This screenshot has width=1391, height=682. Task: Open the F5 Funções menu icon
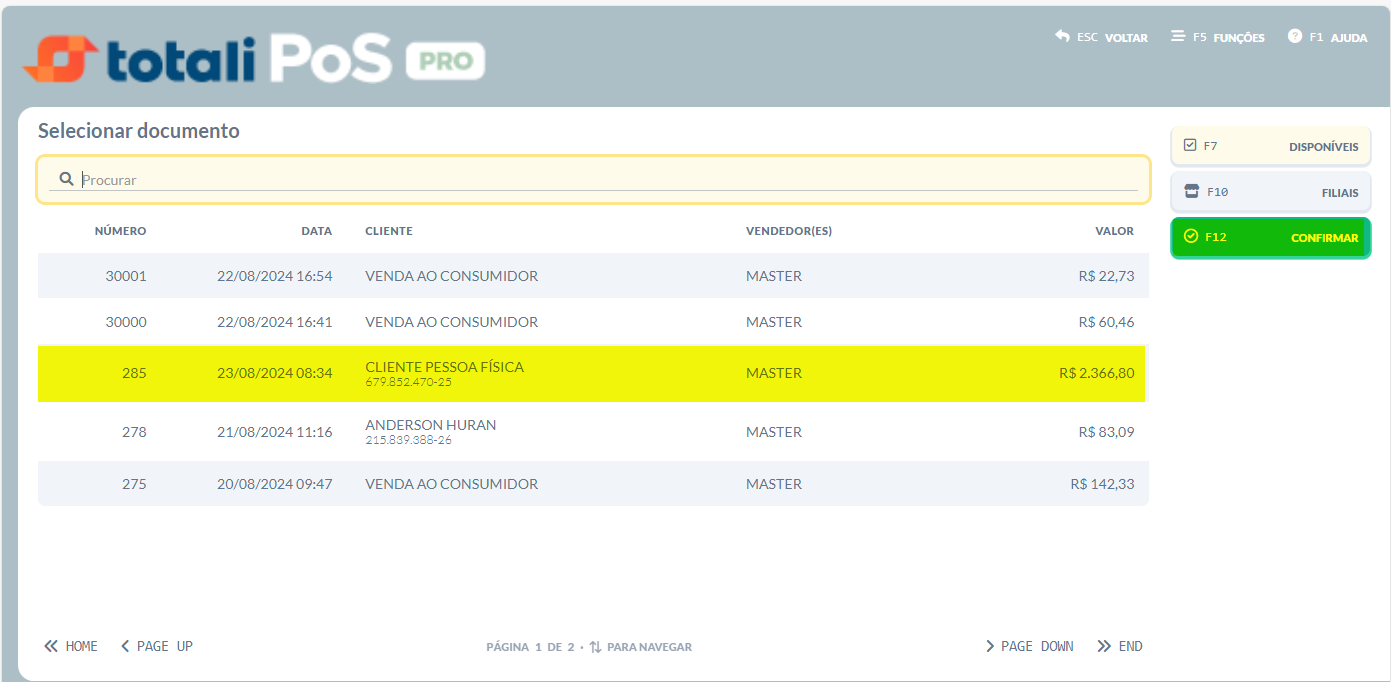(x=1178, y=36)
